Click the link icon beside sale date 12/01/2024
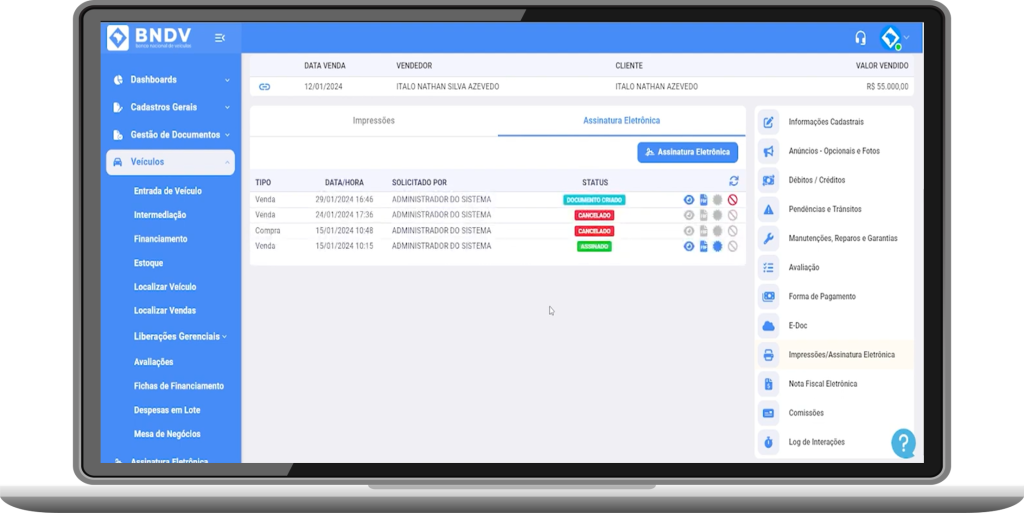The image size is (1024, 513). pos(264,87)
